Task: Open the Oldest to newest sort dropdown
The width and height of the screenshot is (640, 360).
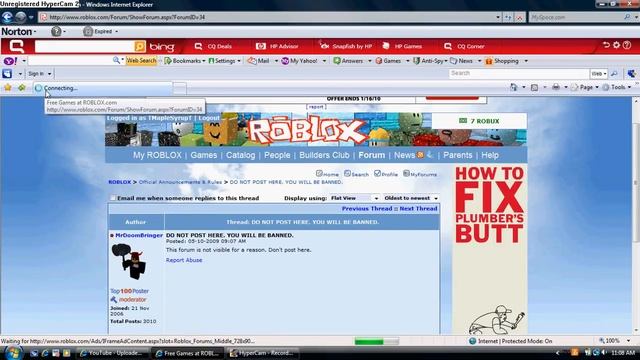Action: coord(411,198)
